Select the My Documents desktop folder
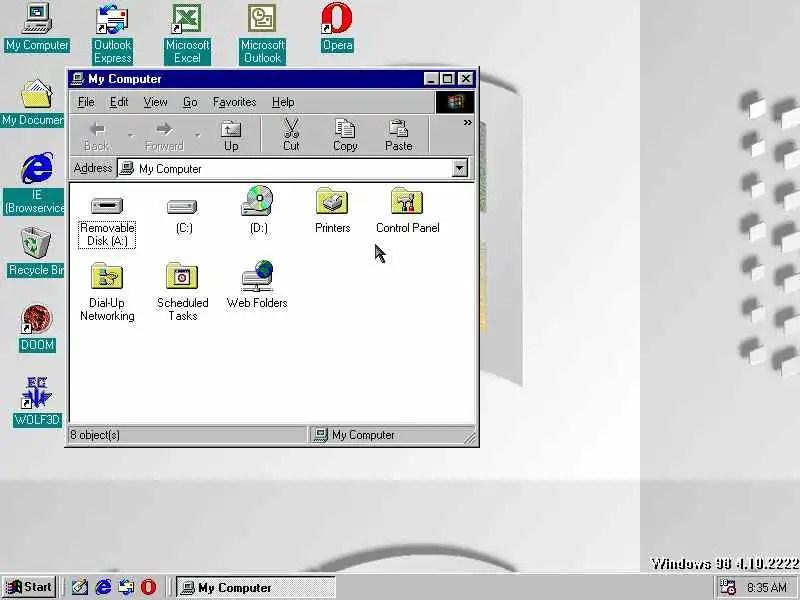This screenshot has height=600, width=800. 34,104
